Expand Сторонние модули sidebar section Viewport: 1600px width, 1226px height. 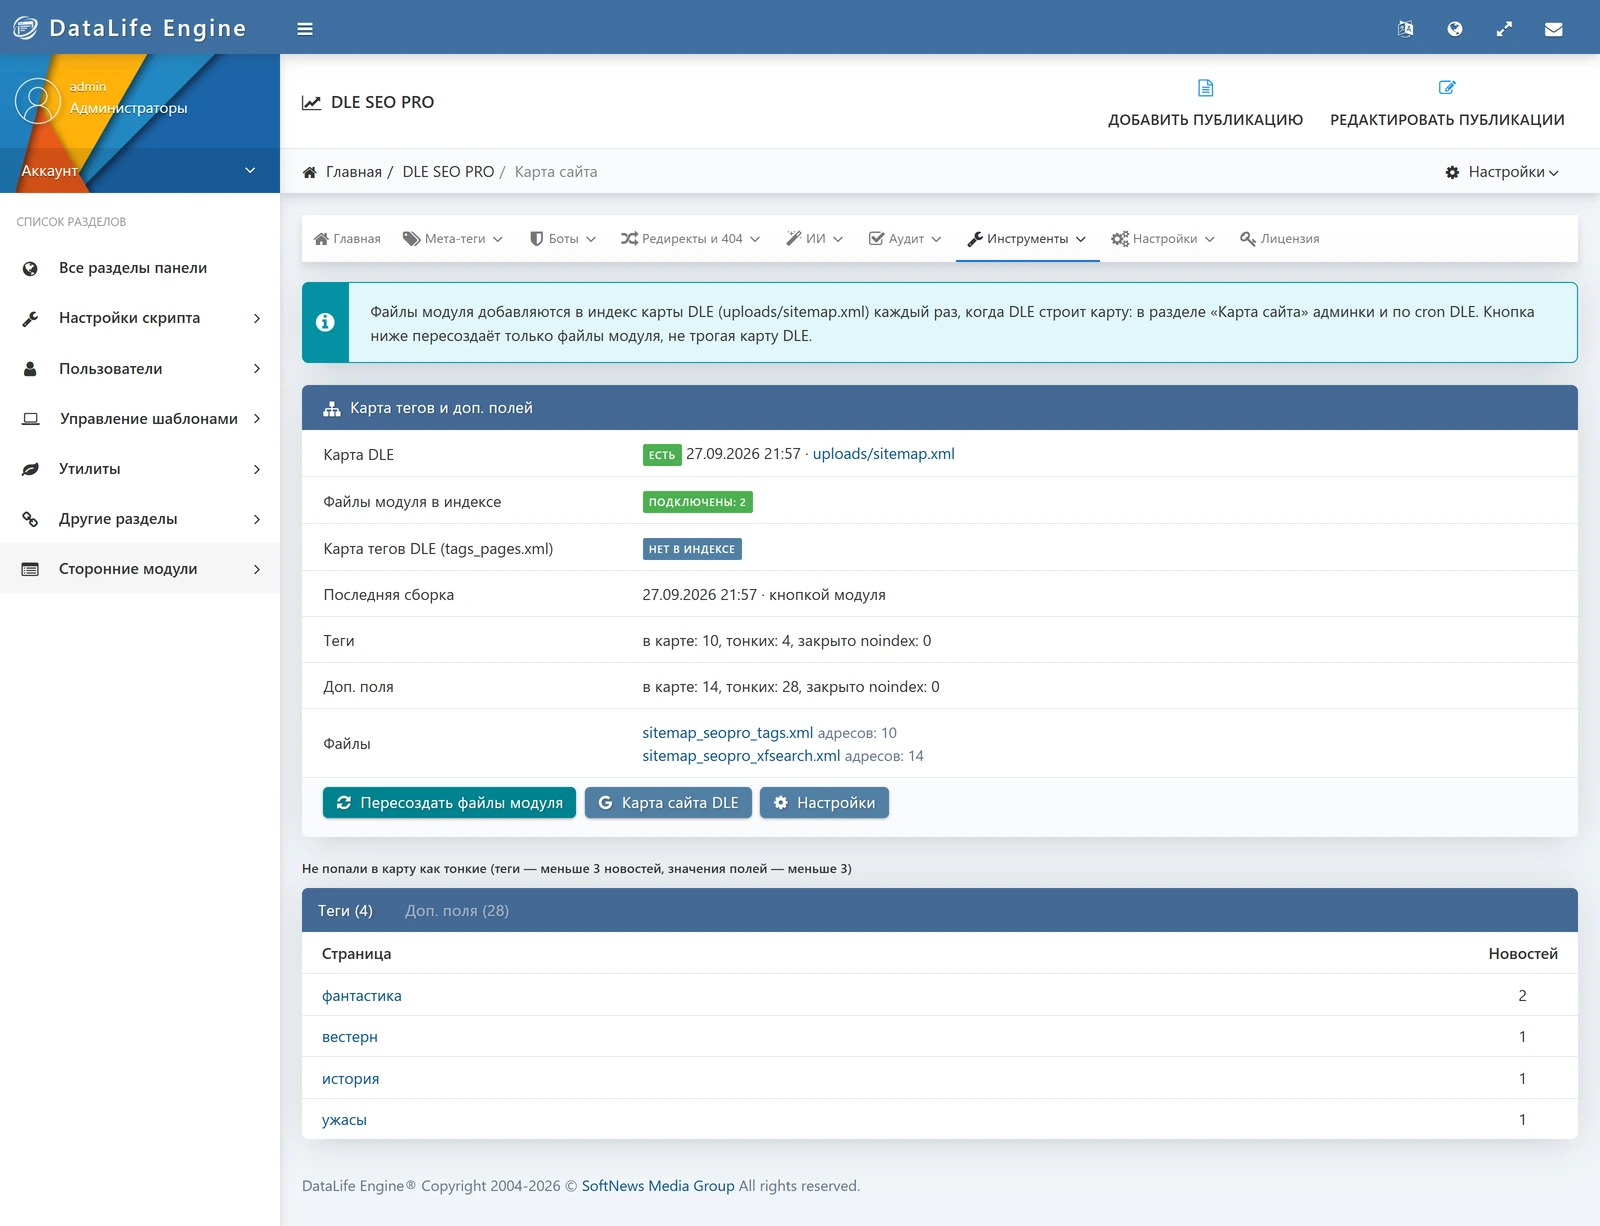point(140,569)
